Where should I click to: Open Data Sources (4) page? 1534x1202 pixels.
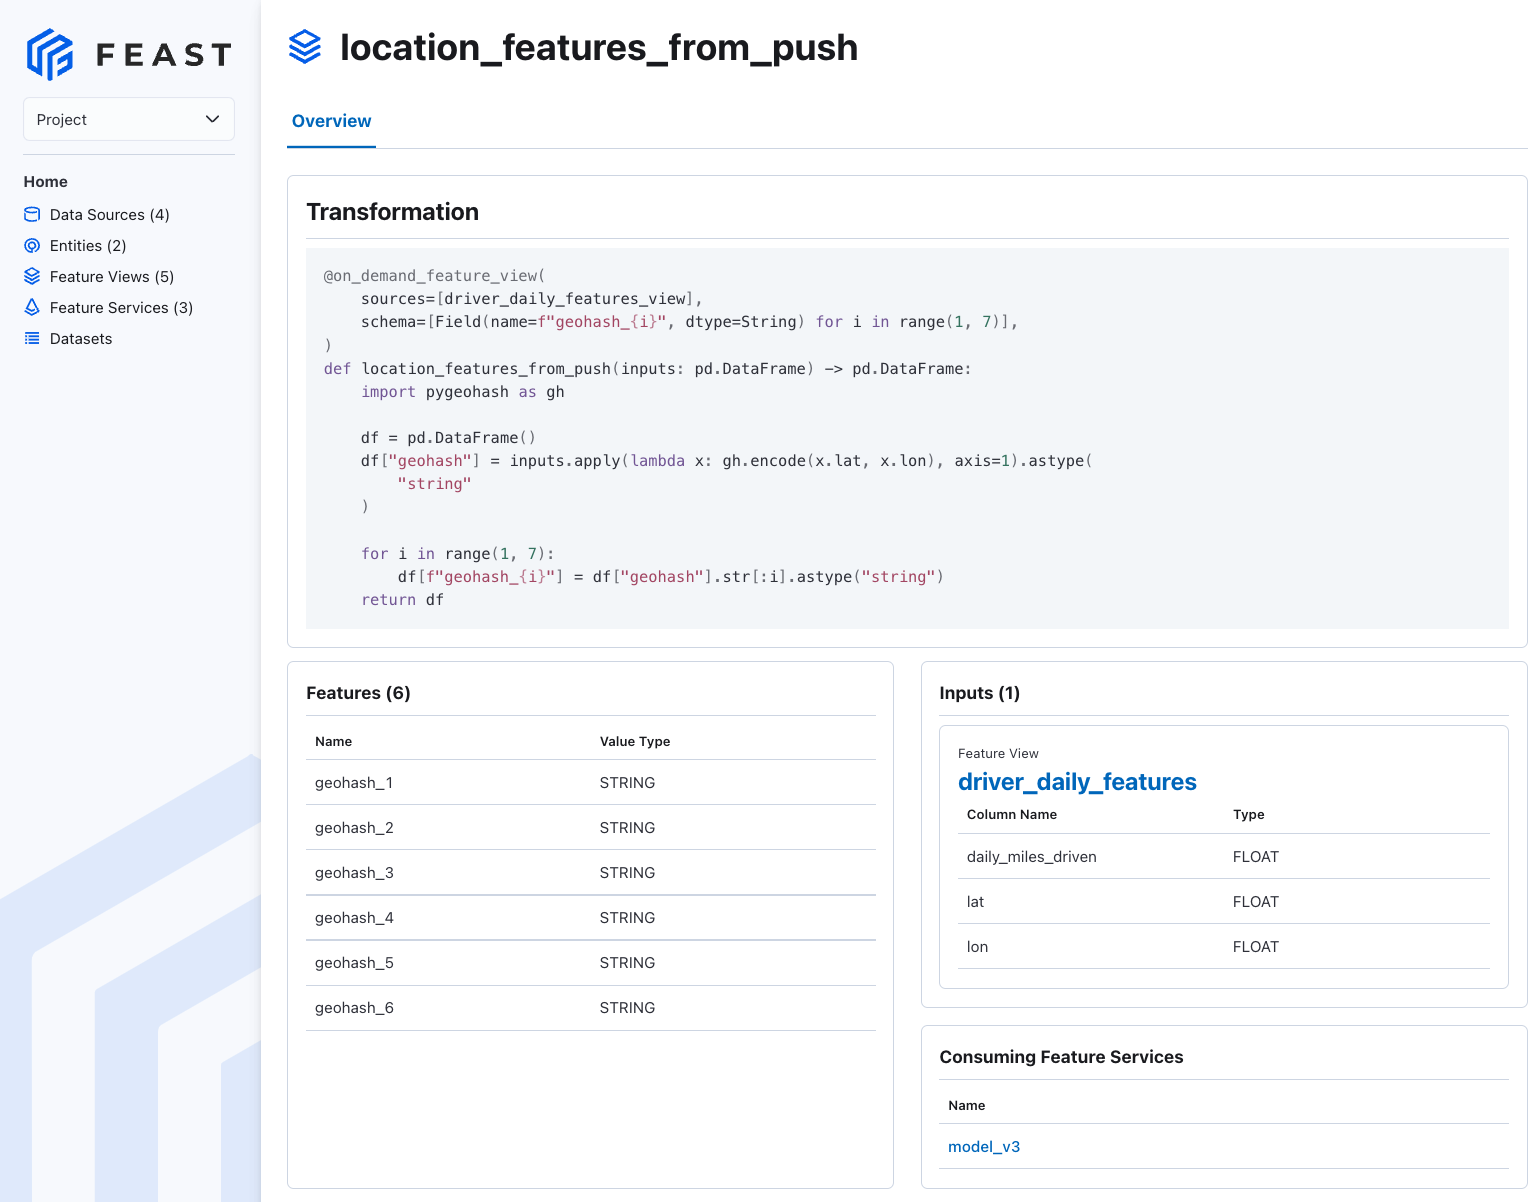tap(109, 215)
